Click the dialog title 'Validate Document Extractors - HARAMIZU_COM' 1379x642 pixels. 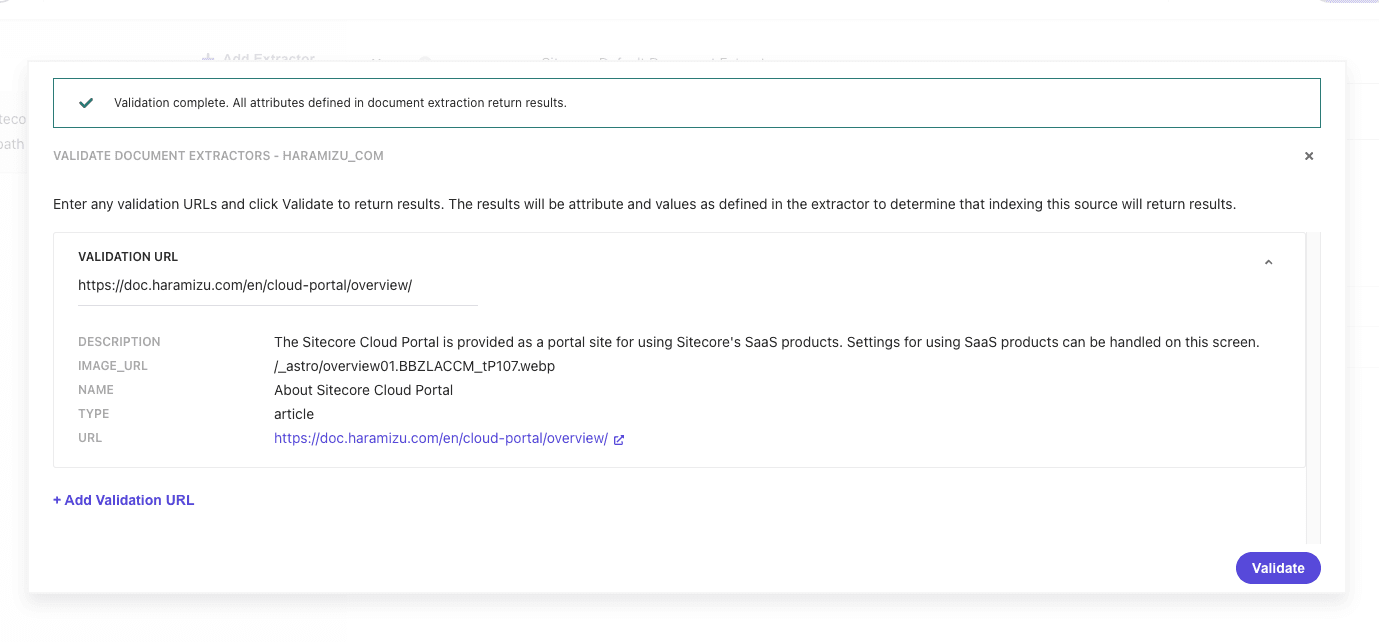coord(218,156)
